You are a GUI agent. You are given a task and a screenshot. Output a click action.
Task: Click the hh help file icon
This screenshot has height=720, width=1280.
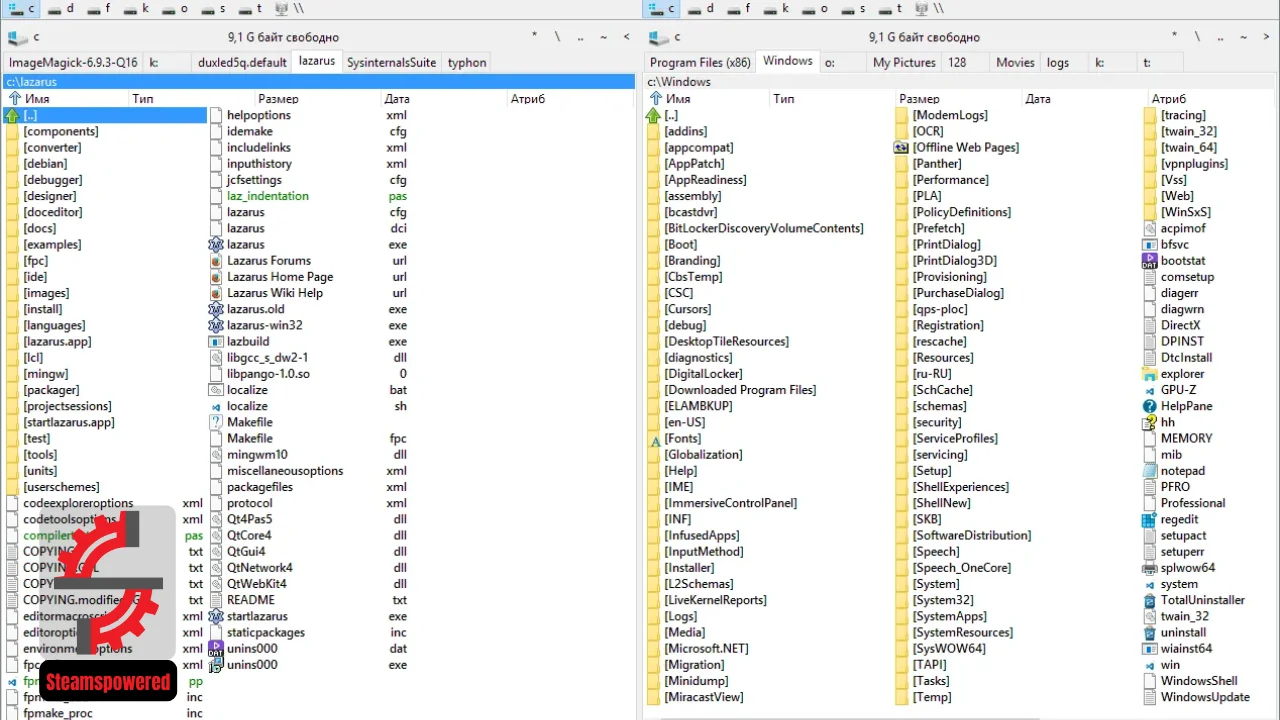[1150, 422]
